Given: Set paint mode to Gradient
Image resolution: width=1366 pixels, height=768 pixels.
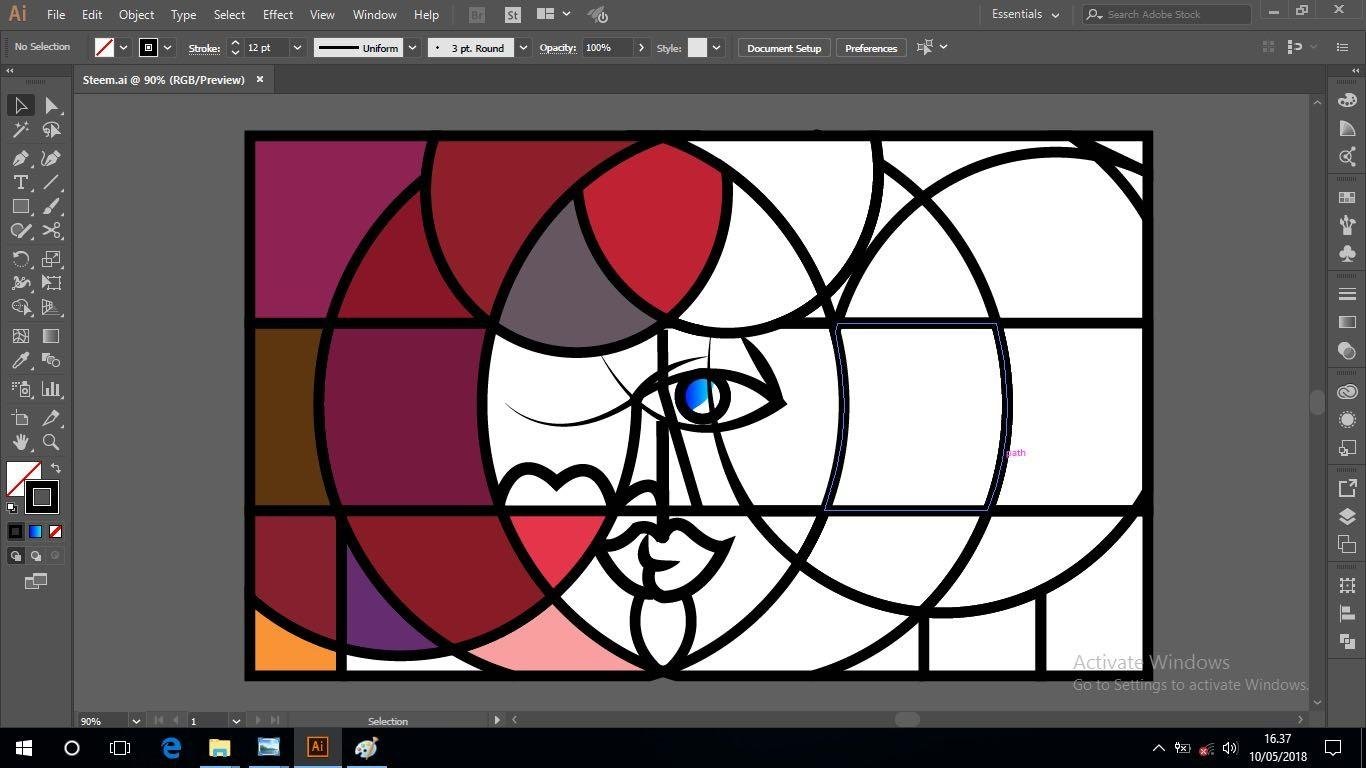Looking at the screenshot, I should [x=36, y=531].
